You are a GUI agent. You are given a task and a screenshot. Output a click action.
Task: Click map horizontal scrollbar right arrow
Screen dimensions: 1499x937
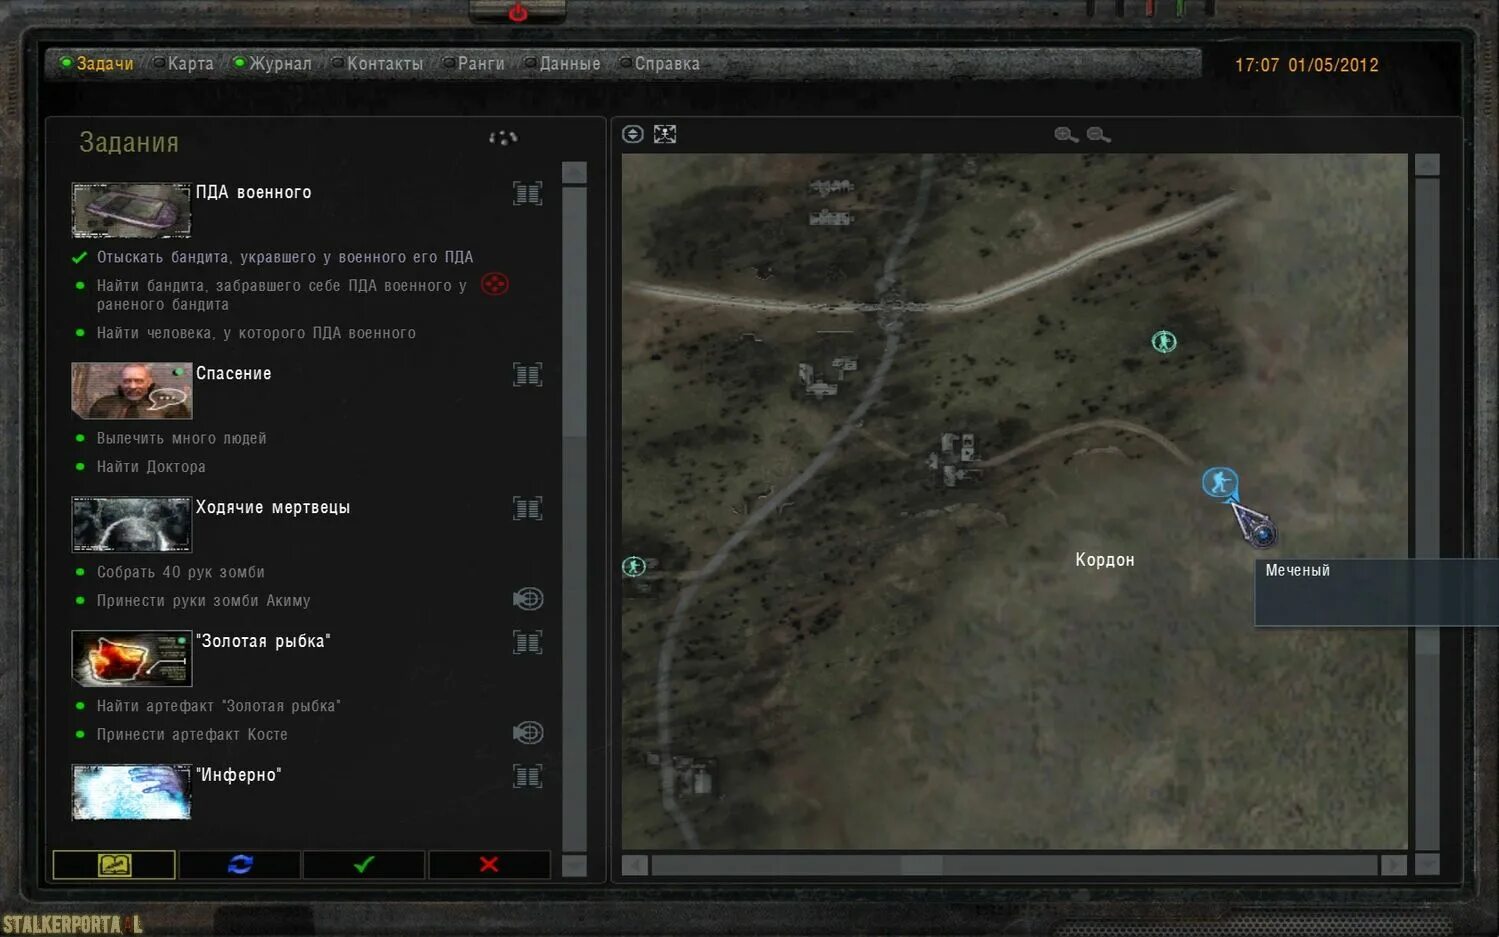point(1393,865)
